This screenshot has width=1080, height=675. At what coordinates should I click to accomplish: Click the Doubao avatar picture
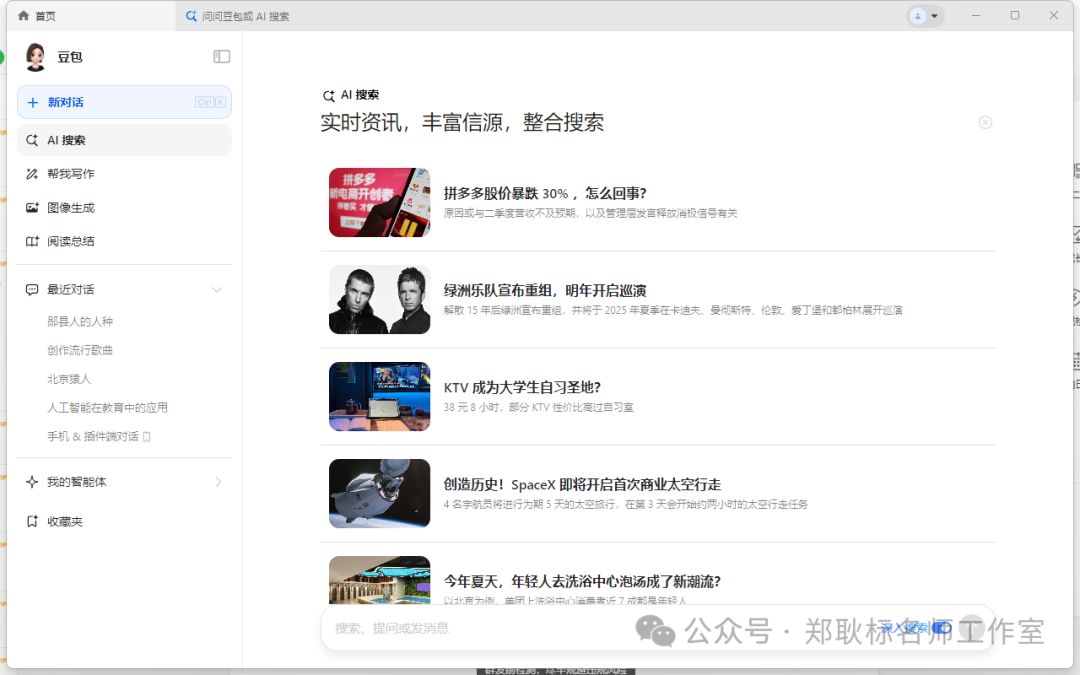35,56
